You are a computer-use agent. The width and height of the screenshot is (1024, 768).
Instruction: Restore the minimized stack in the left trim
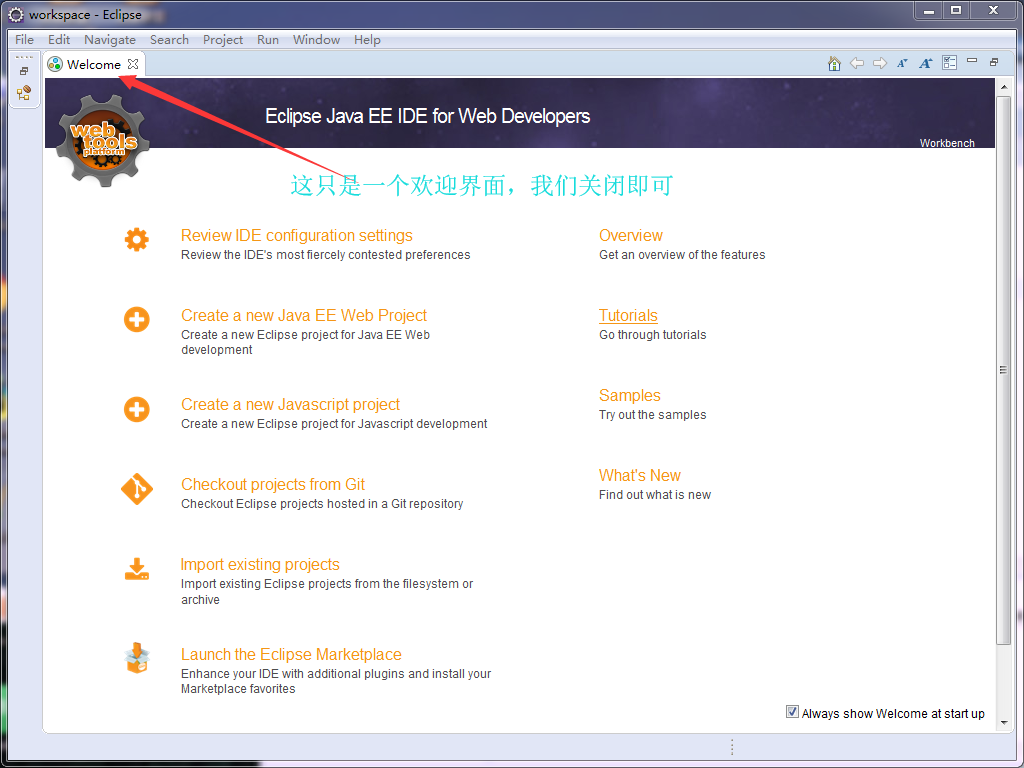coord(24,71)
